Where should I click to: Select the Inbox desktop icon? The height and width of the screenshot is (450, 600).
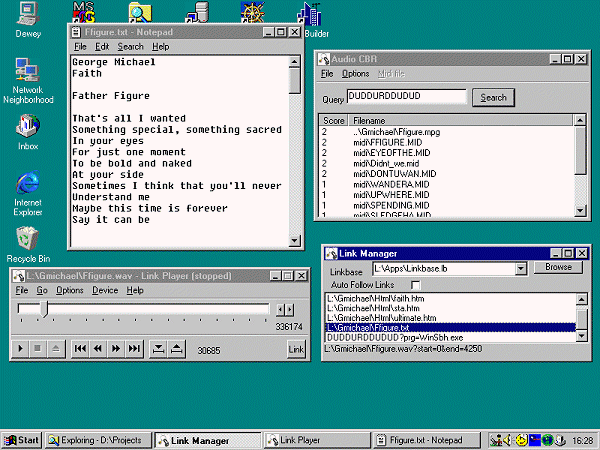point(27,128)
